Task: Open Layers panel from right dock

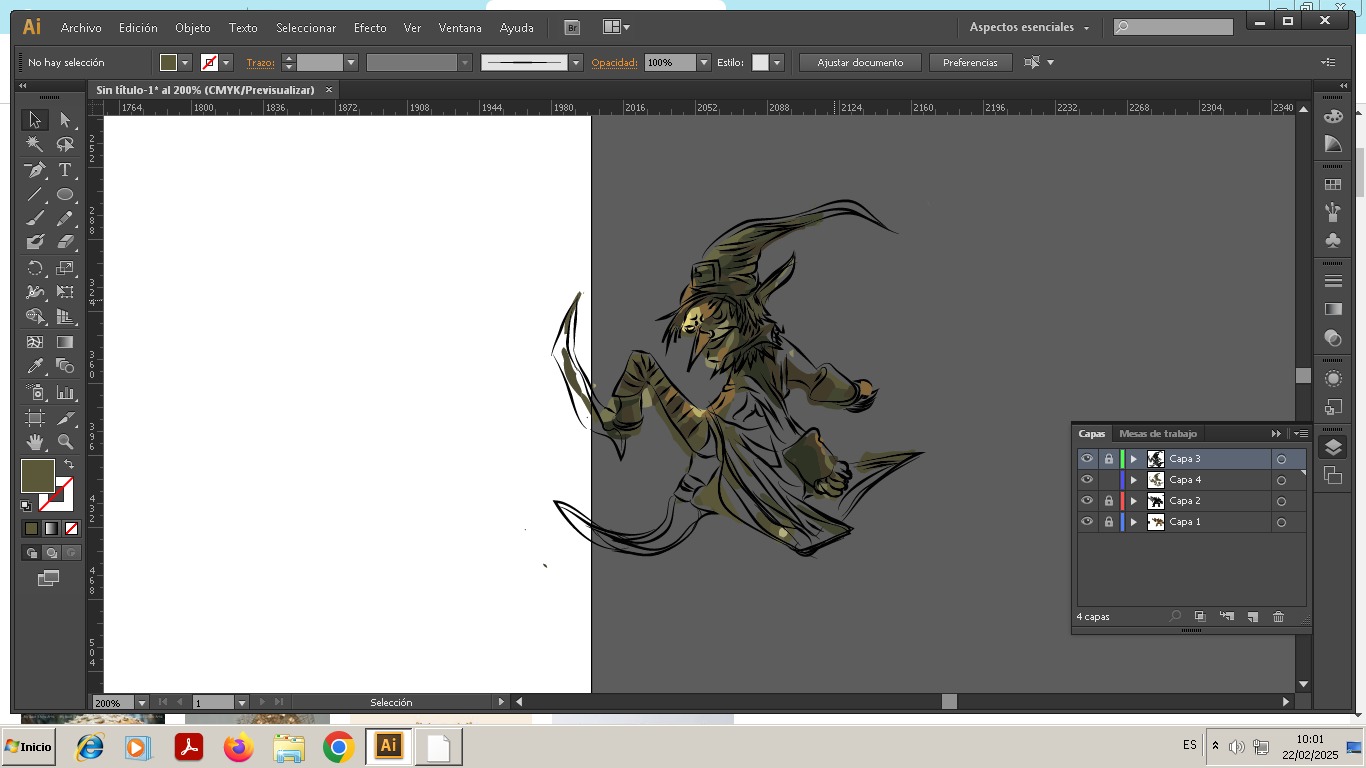Action: pyautogui.click(x=1333, y=447)
